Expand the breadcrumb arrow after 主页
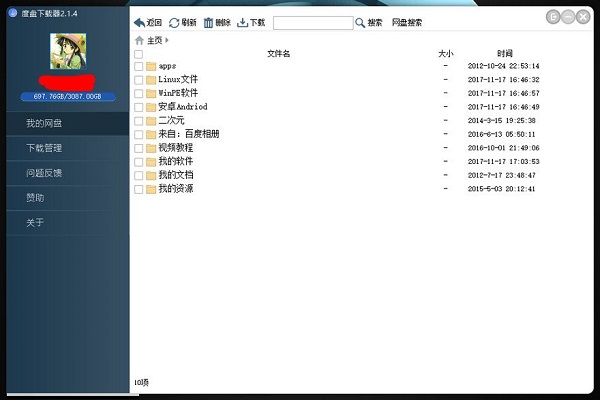600x400 pixels. pyautogui.click(x=167, y=40)
